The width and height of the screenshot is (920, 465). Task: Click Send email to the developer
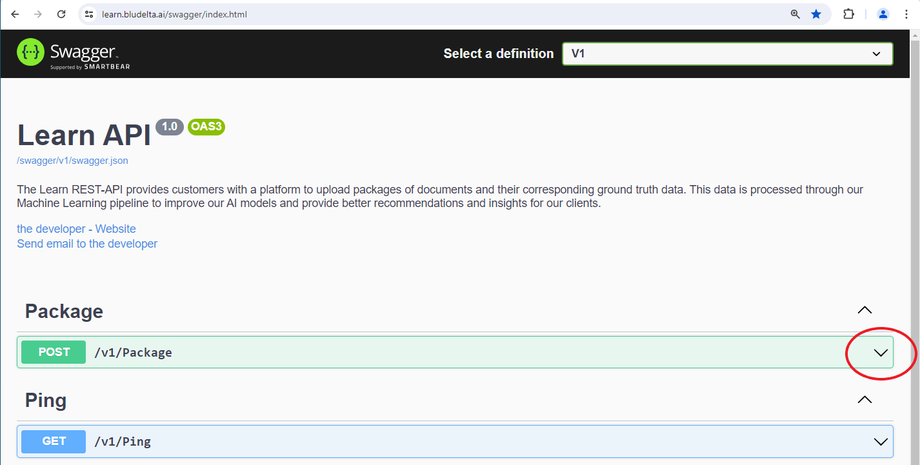[87, 243]
